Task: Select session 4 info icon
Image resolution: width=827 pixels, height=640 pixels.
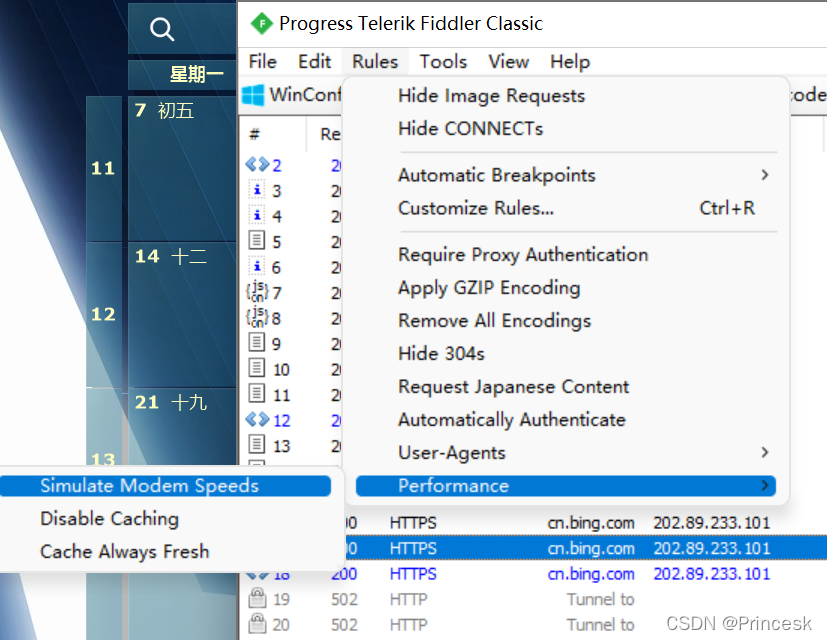Action: [257, 215]
